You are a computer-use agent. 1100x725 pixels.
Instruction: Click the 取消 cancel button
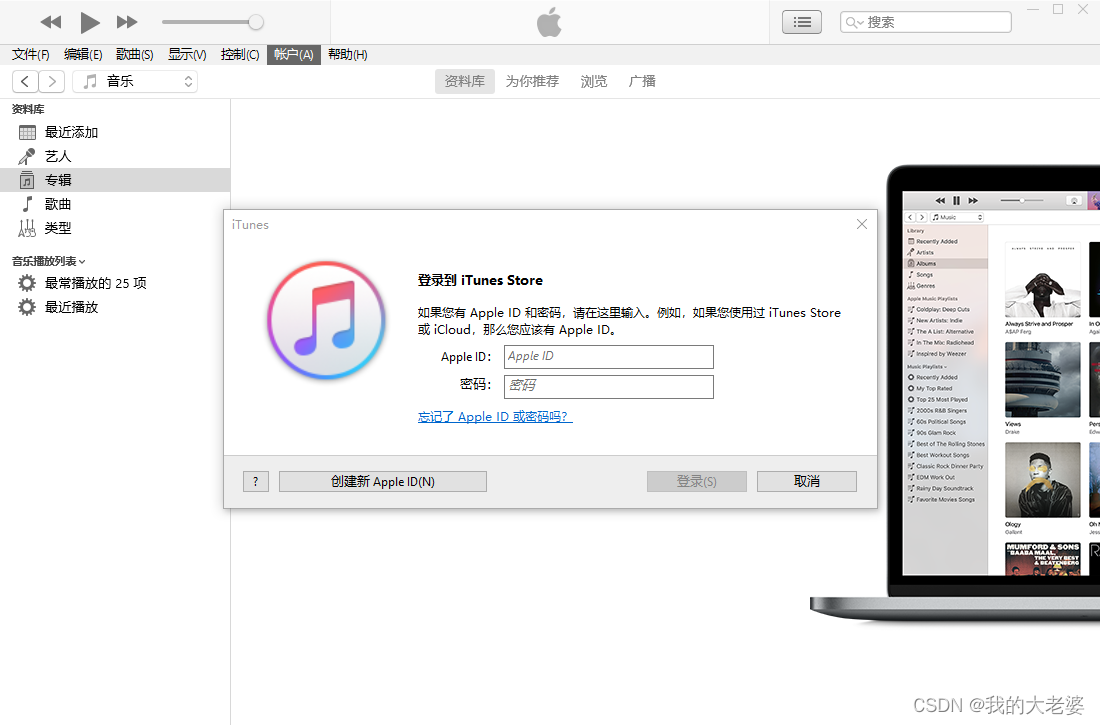click(807, 481)
